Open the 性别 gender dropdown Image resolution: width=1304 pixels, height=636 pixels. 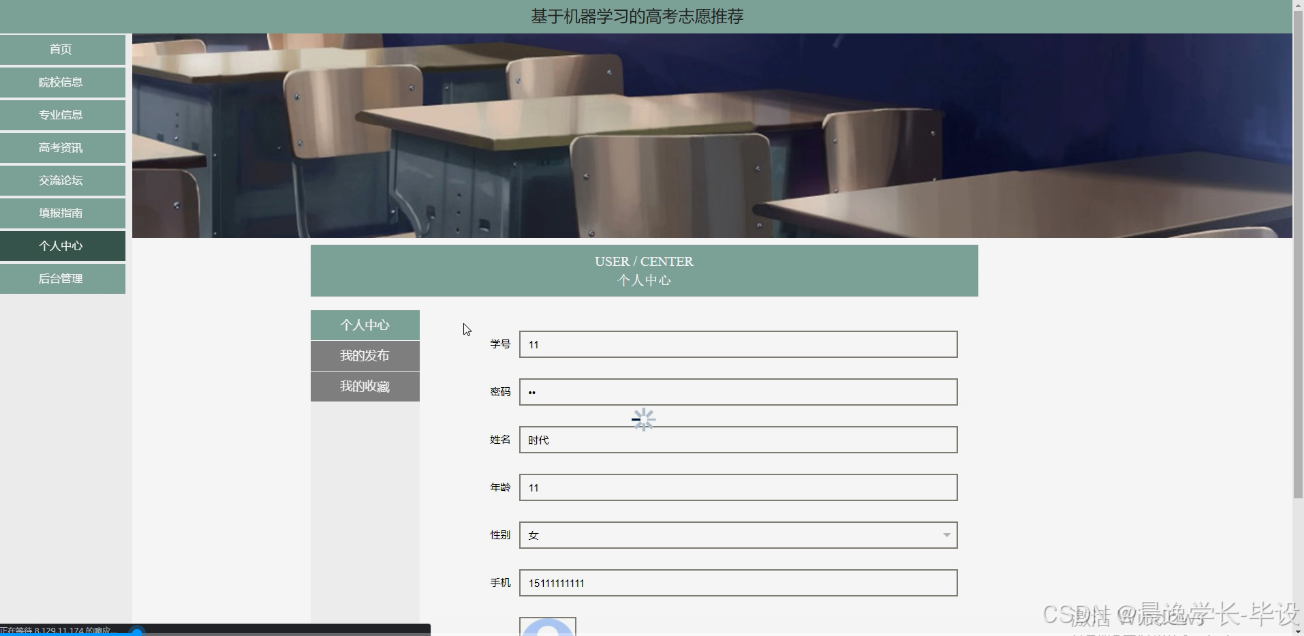tap(737, 535)
